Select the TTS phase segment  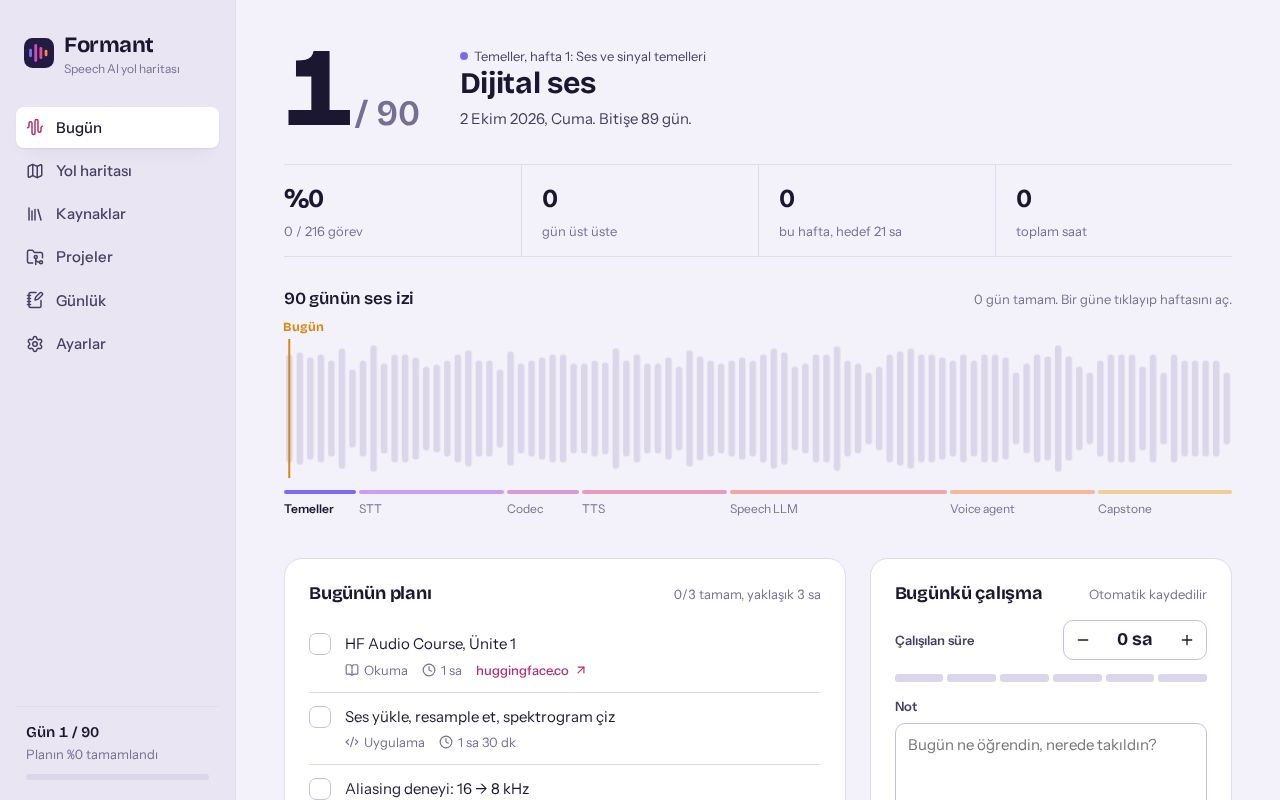click(654, 501)
